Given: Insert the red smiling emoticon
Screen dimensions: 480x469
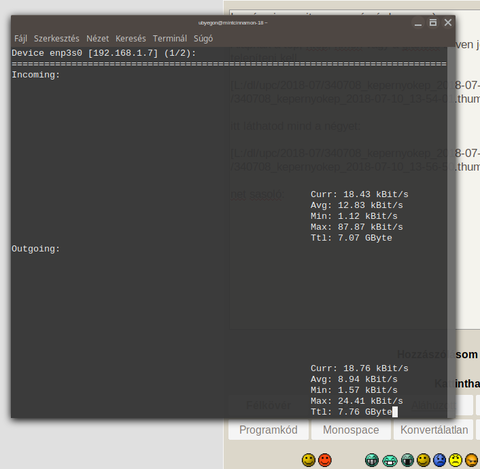Looking at the screenshot, I should point(325,460).
